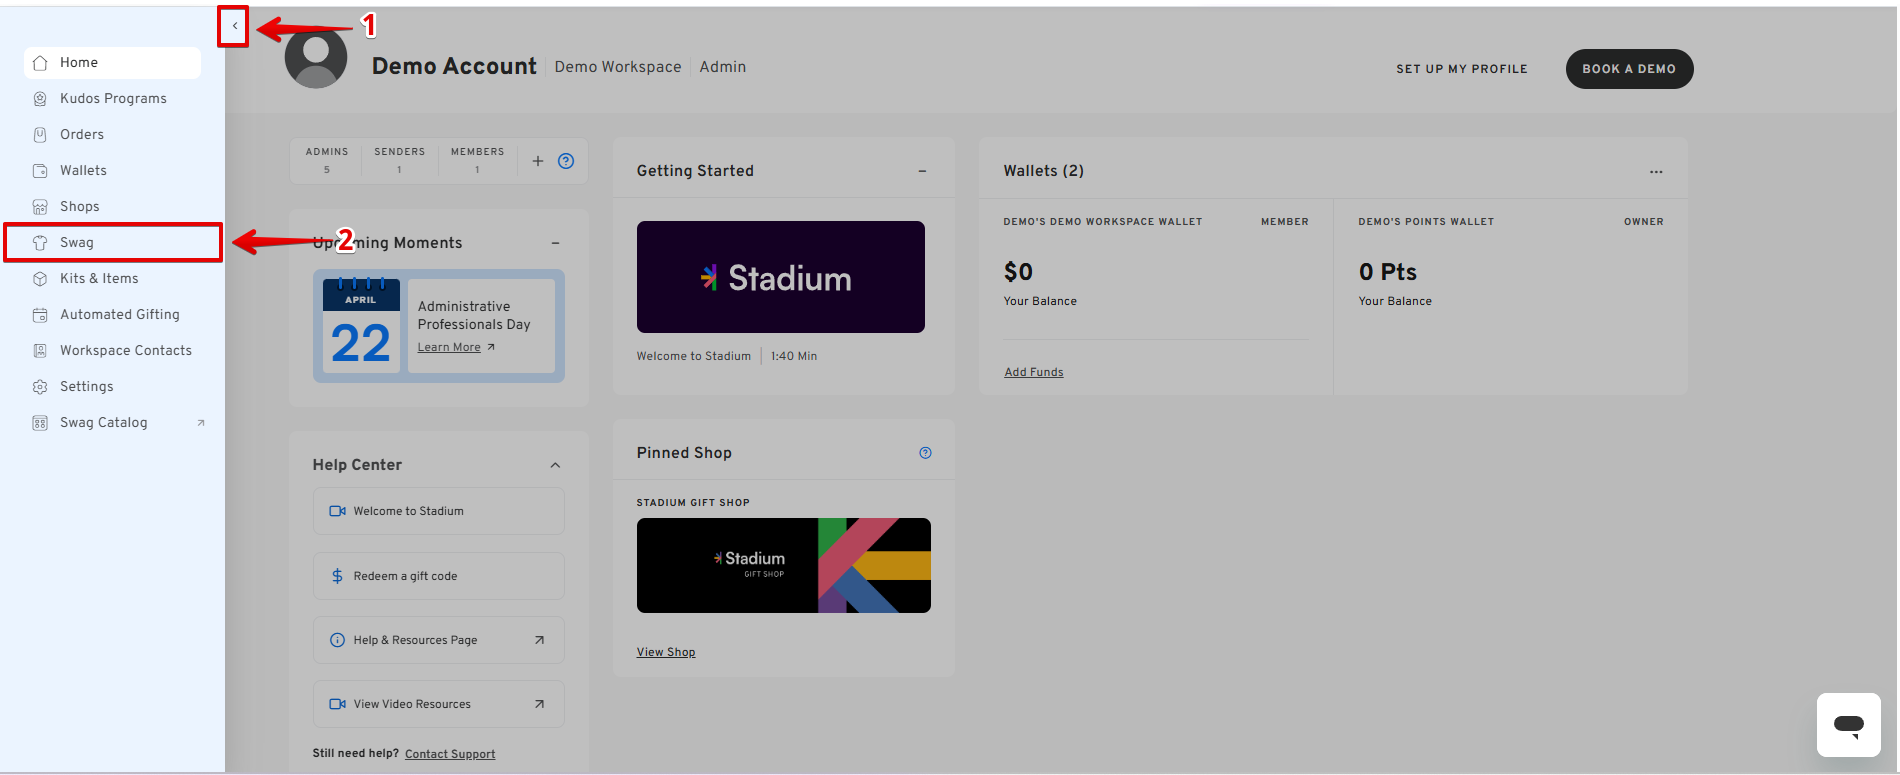Viewport: 1900px width, 775px height.
Task: Click the Book a Demo button
Action: 1628,69
